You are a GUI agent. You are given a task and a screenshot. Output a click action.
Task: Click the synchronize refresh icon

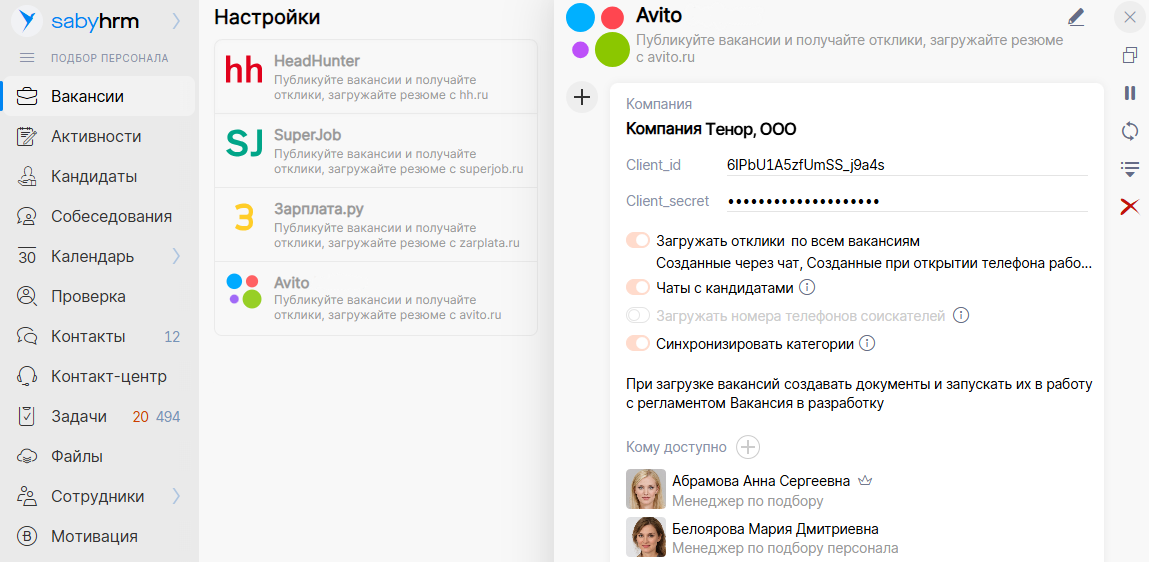1130,131
